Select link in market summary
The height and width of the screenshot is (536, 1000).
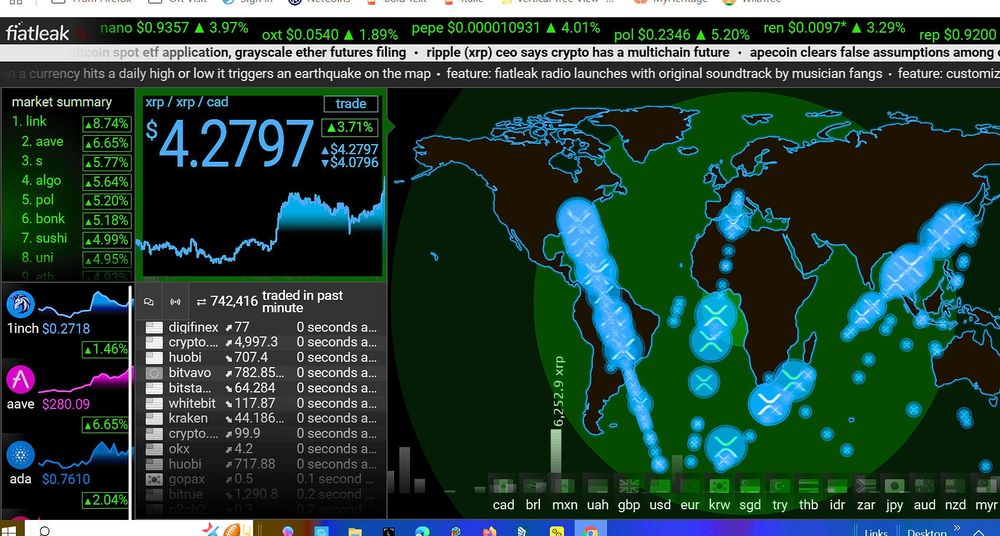pos(71,122)
